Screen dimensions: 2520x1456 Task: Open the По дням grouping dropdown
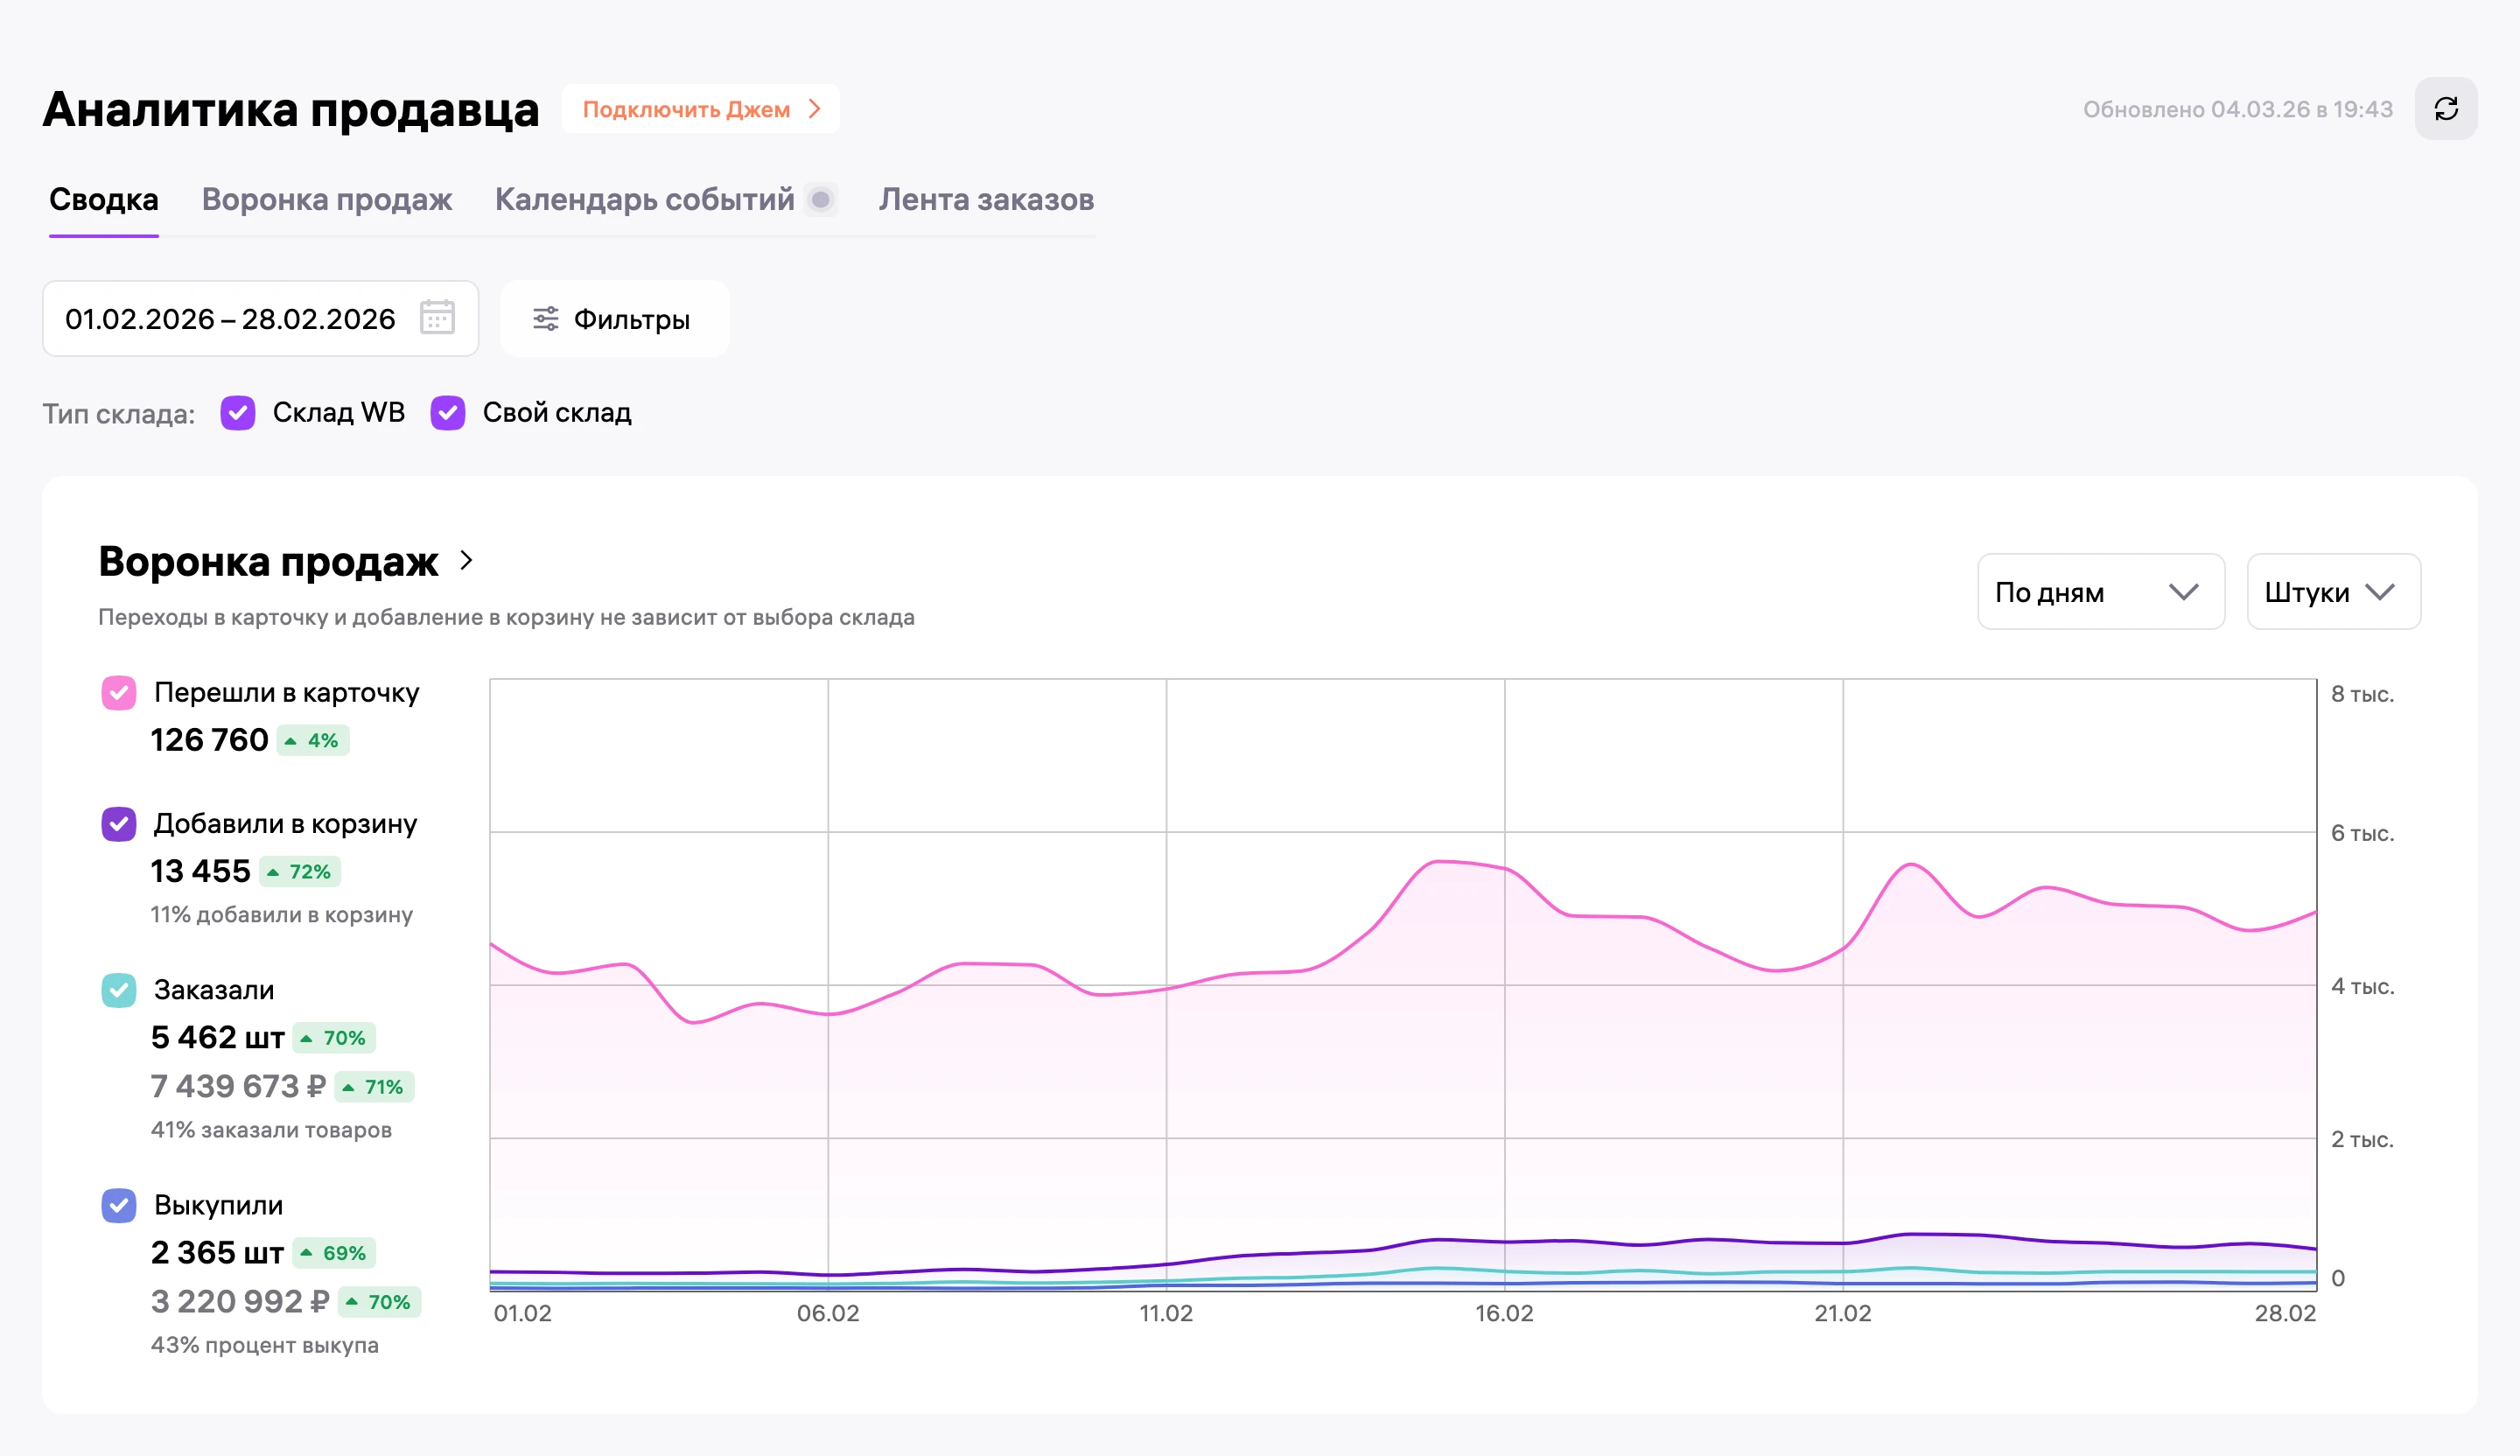(2100, 592)
